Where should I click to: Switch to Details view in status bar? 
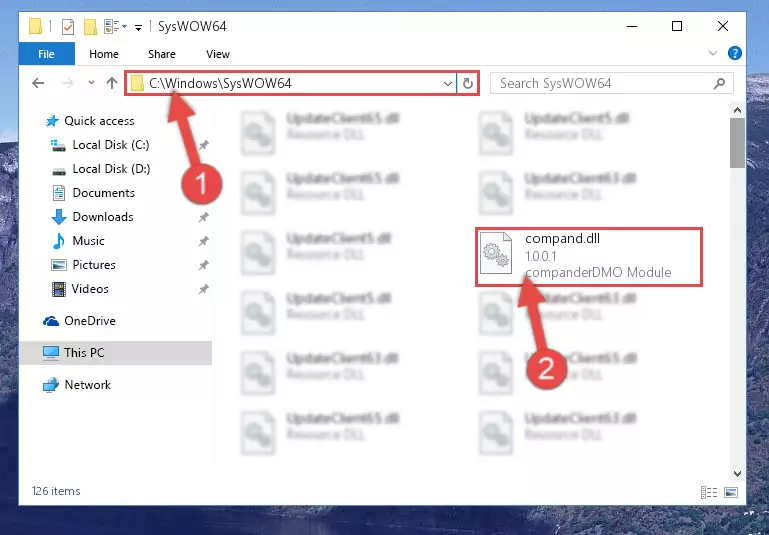click(709, 492)
